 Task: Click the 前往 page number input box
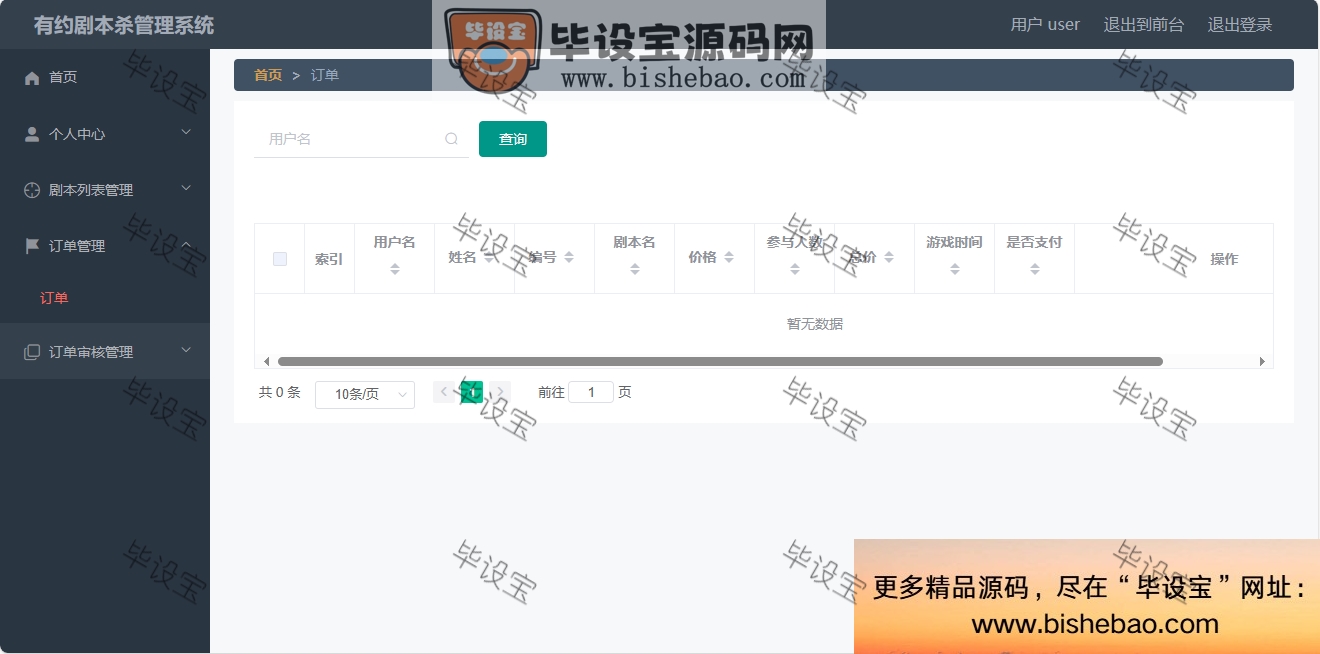(x=591, y=392)
